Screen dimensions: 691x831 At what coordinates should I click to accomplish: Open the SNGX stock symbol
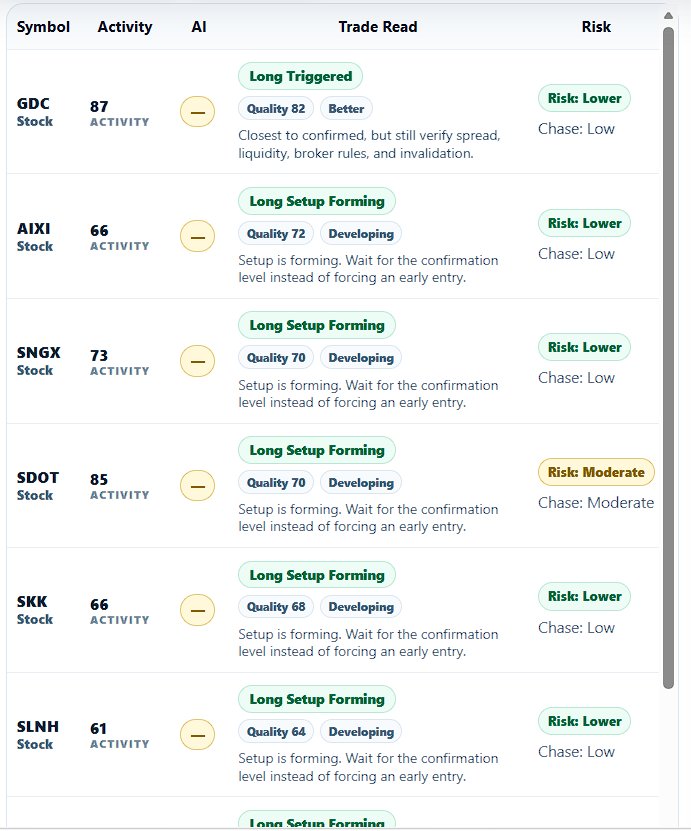(x=39, y=353)
